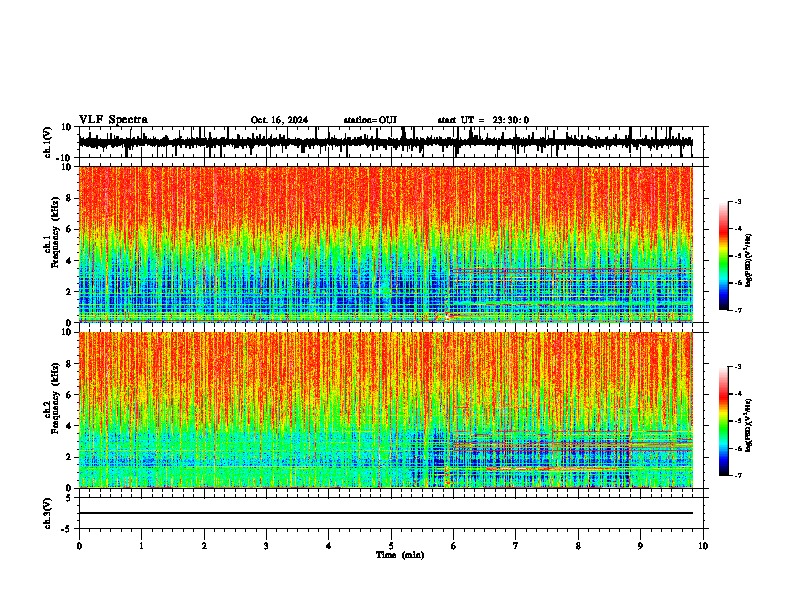Click the time axis tick label 7
Viewport: 792px width, 612px height.
(516, 546)
